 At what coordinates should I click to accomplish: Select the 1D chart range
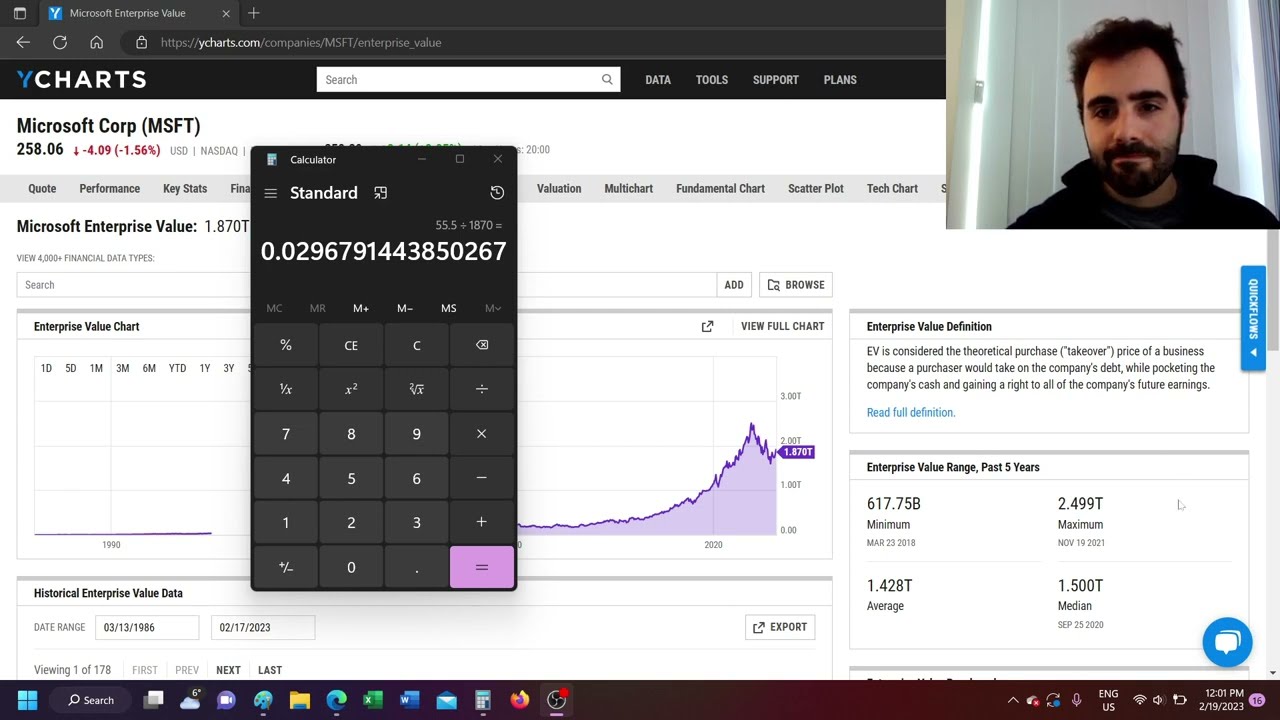[x=46, y=368]
